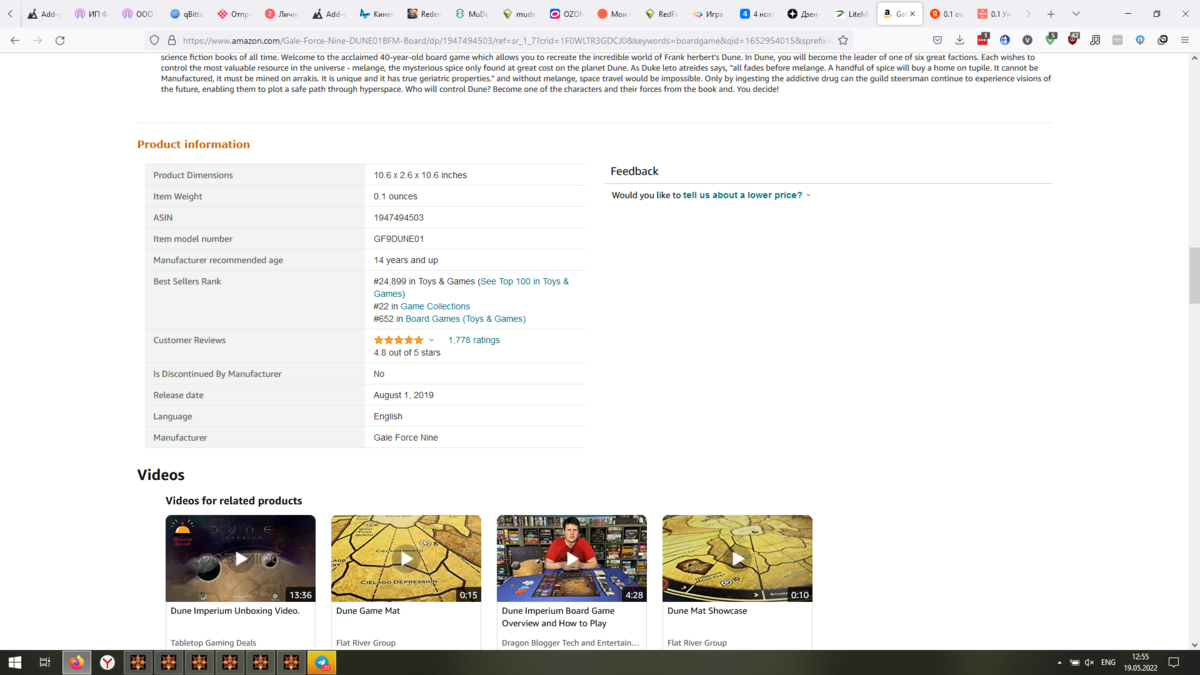Screen dimensions: 1200x675
Task: Close the active Amazon tab
Action: coord(912,14)
